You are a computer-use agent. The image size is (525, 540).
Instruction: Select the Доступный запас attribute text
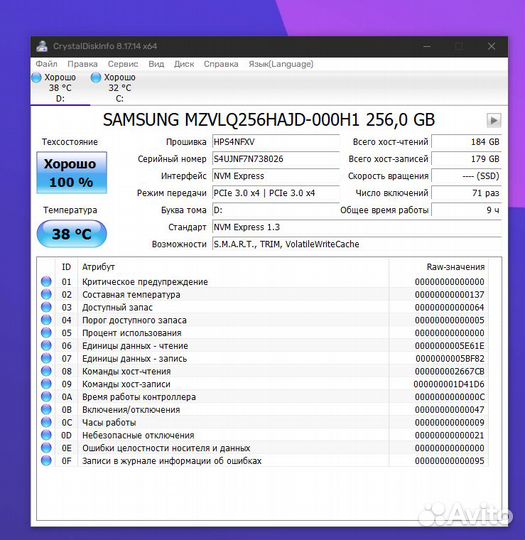[x=117, y=308]
